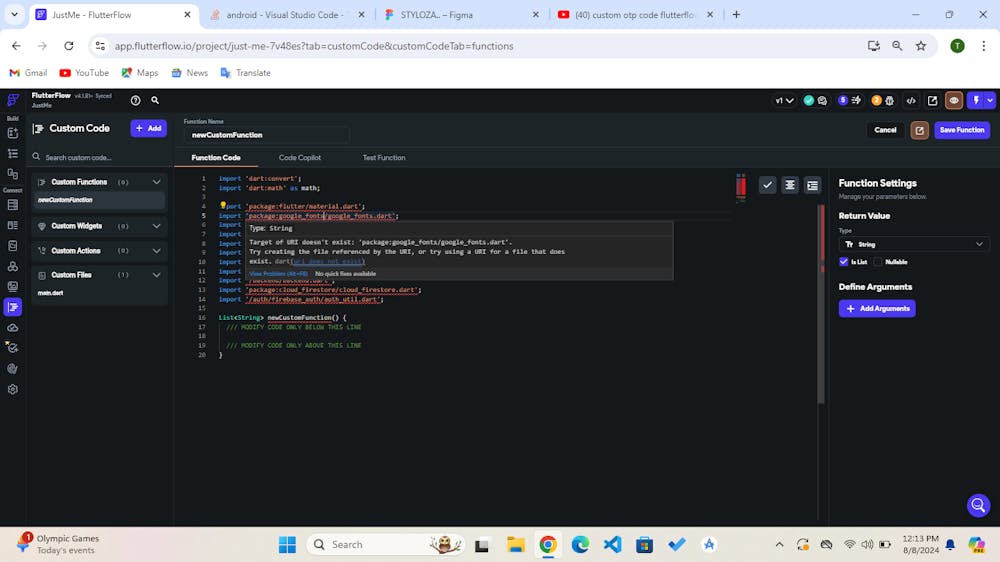
Task: Open the App State sidebar icon
Action: coord(13,246)
